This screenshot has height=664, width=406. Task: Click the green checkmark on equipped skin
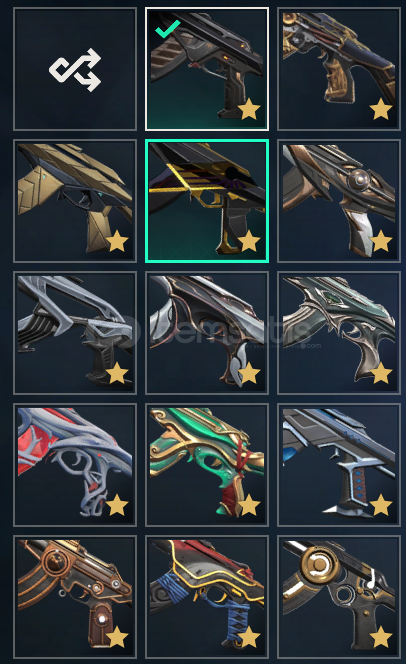click(x=168, y=29)
